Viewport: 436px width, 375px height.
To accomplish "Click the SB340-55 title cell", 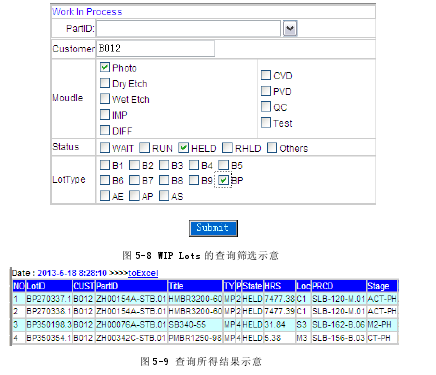I will 195,324.
